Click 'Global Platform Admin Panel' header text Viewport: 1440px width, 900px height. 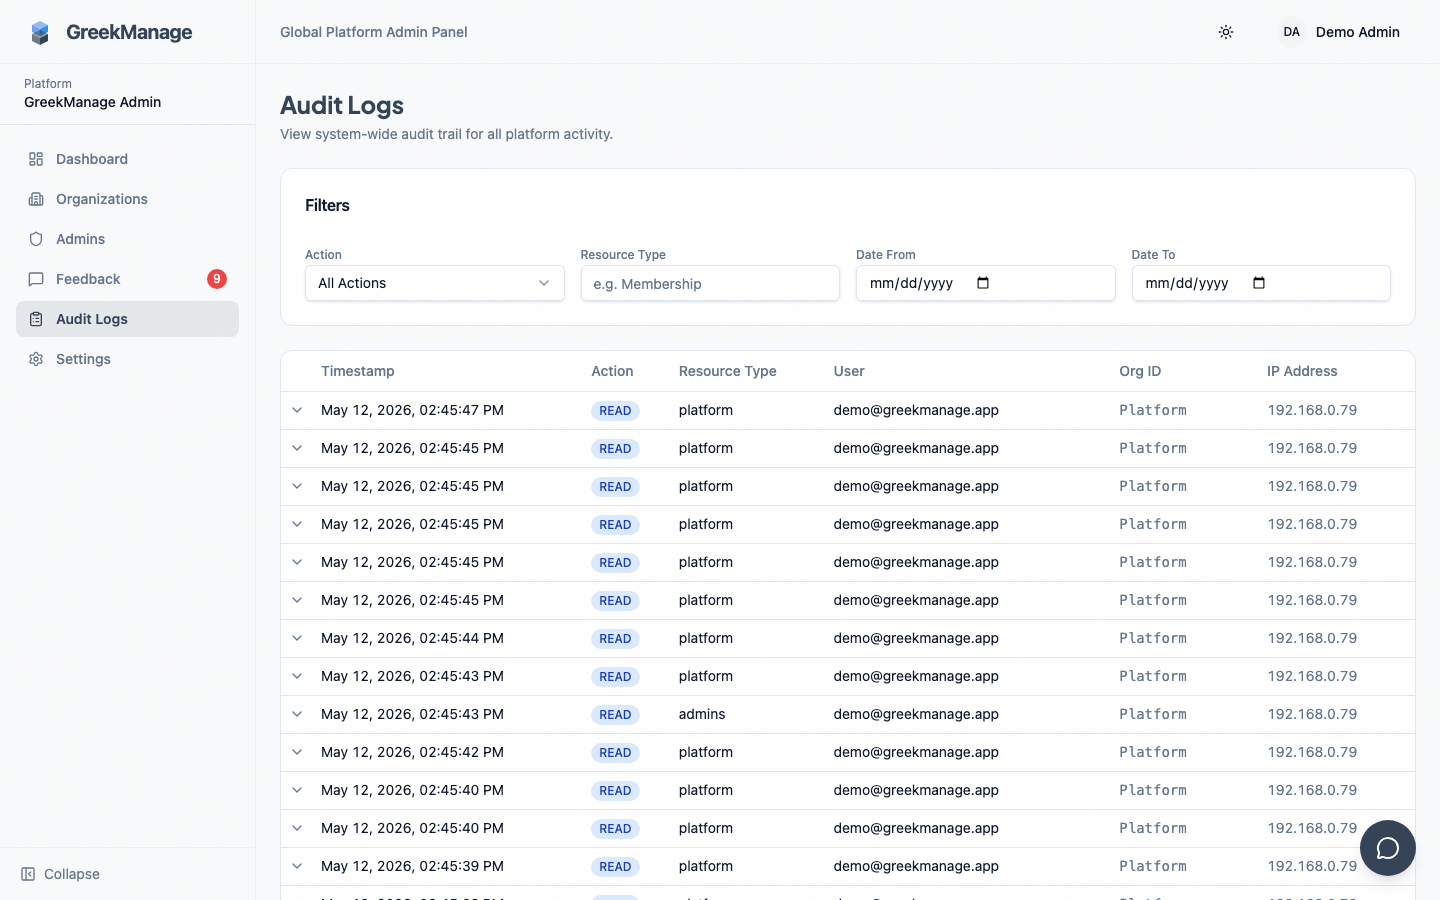pyautogui.click(x=374, y=32)
